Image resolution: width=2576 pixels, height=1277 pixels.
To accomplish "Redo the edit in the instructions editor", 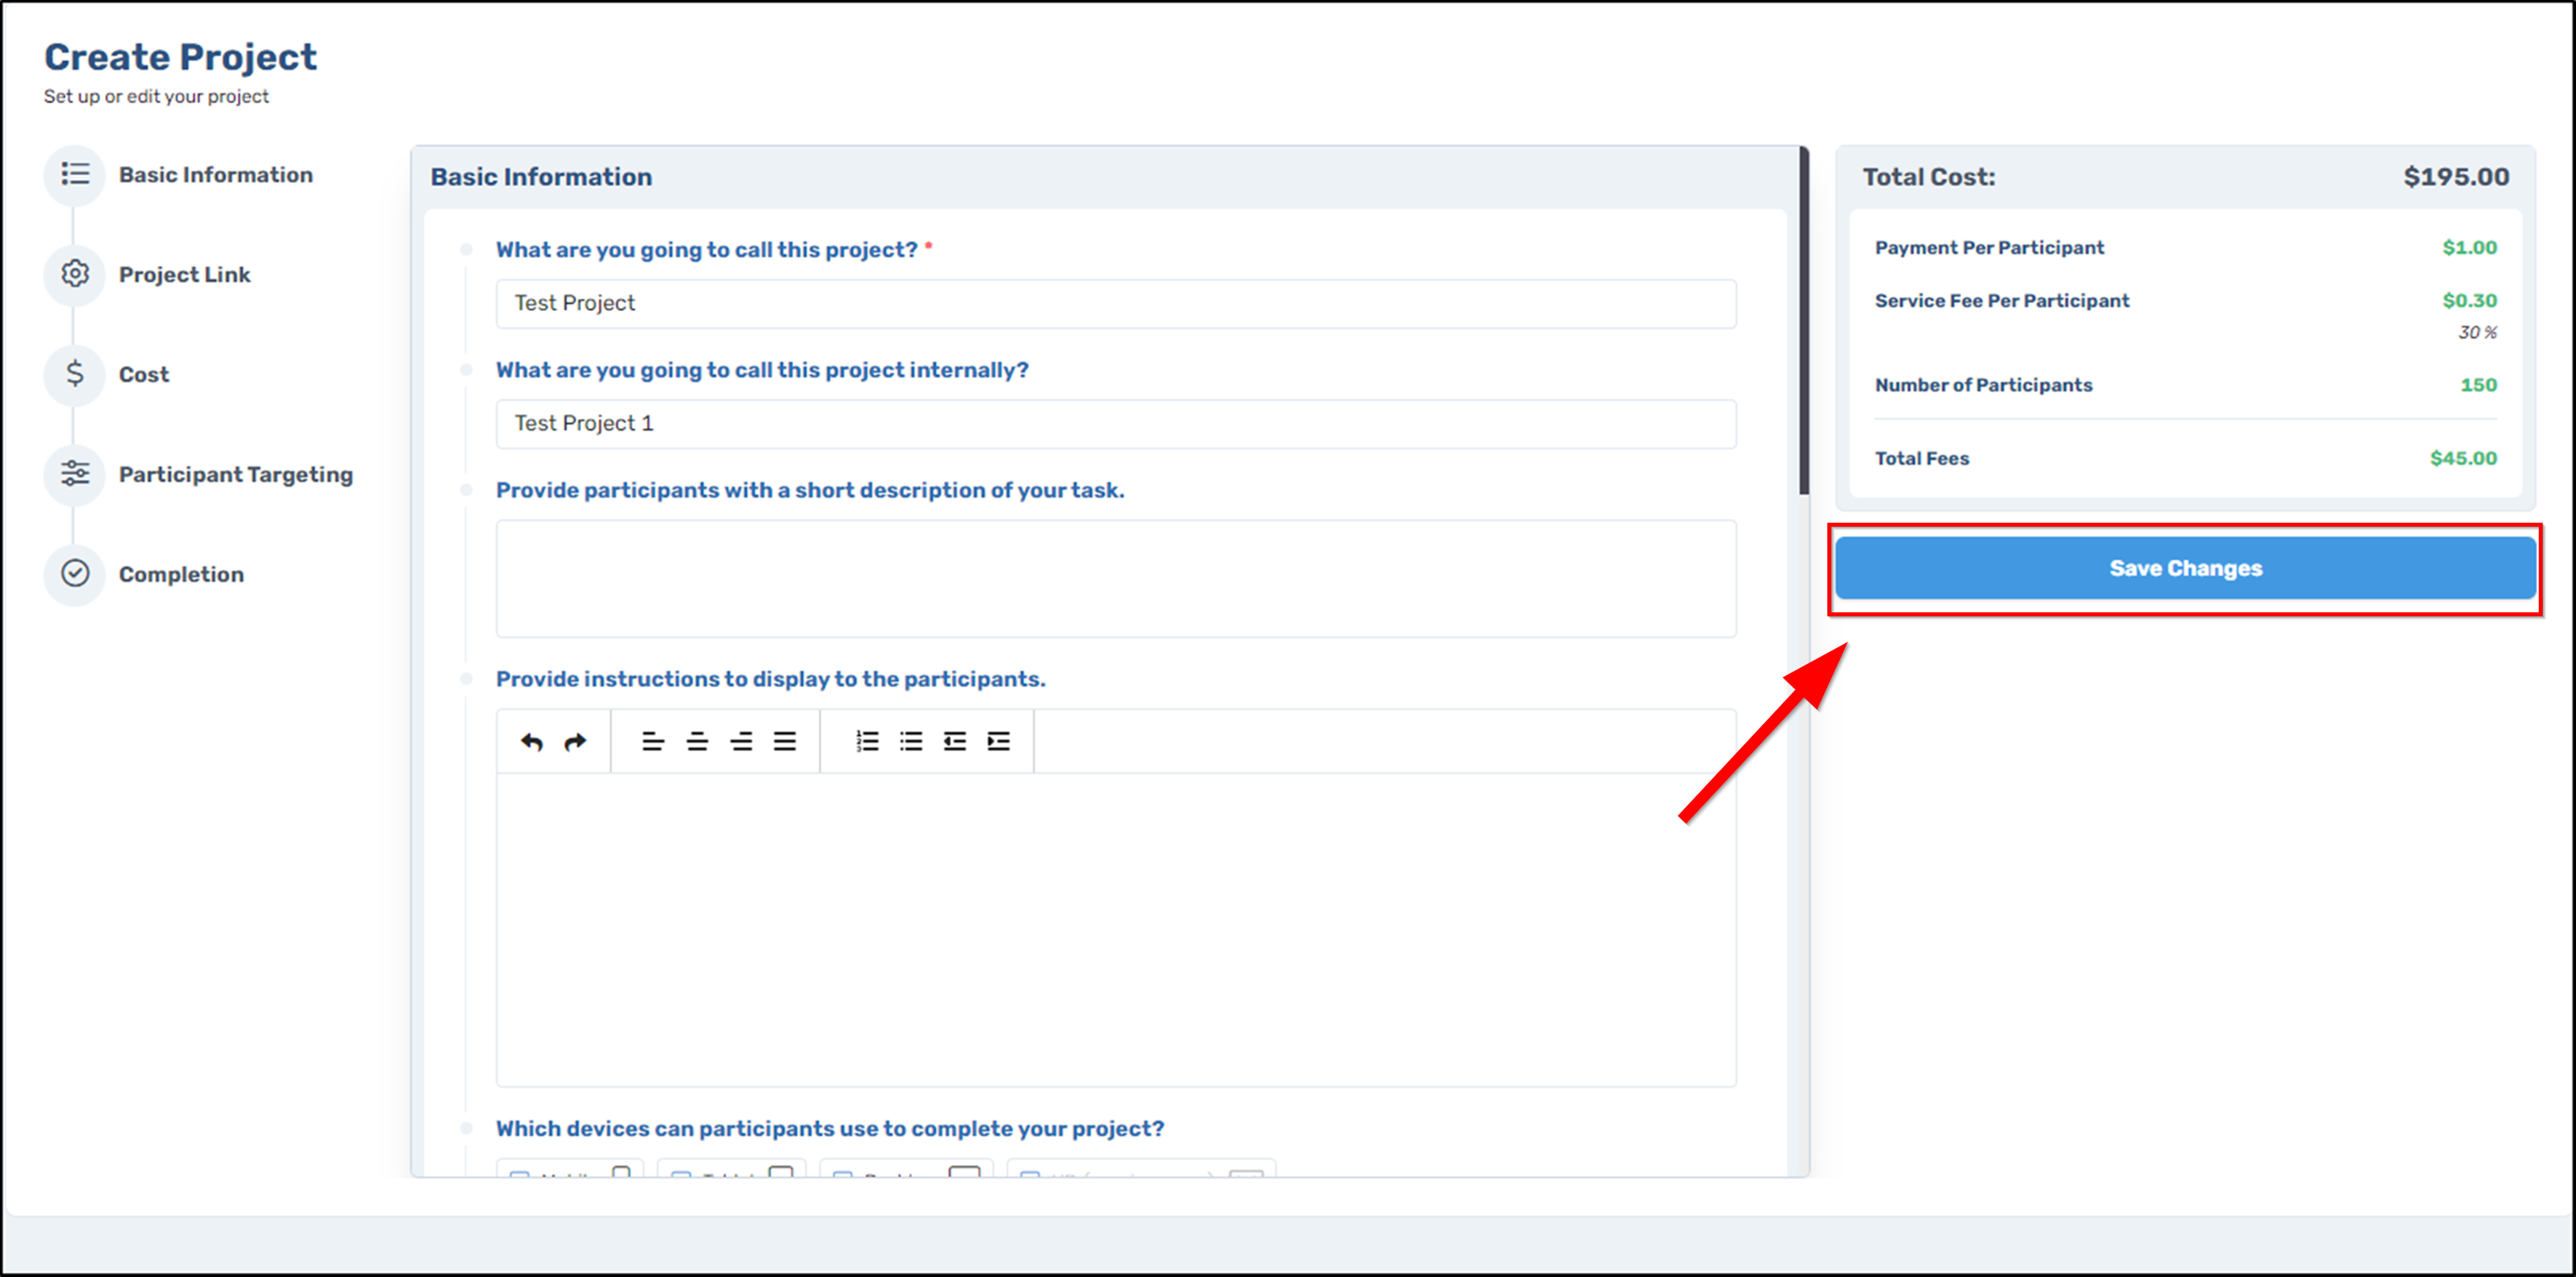I will click(x=575, y=741).
